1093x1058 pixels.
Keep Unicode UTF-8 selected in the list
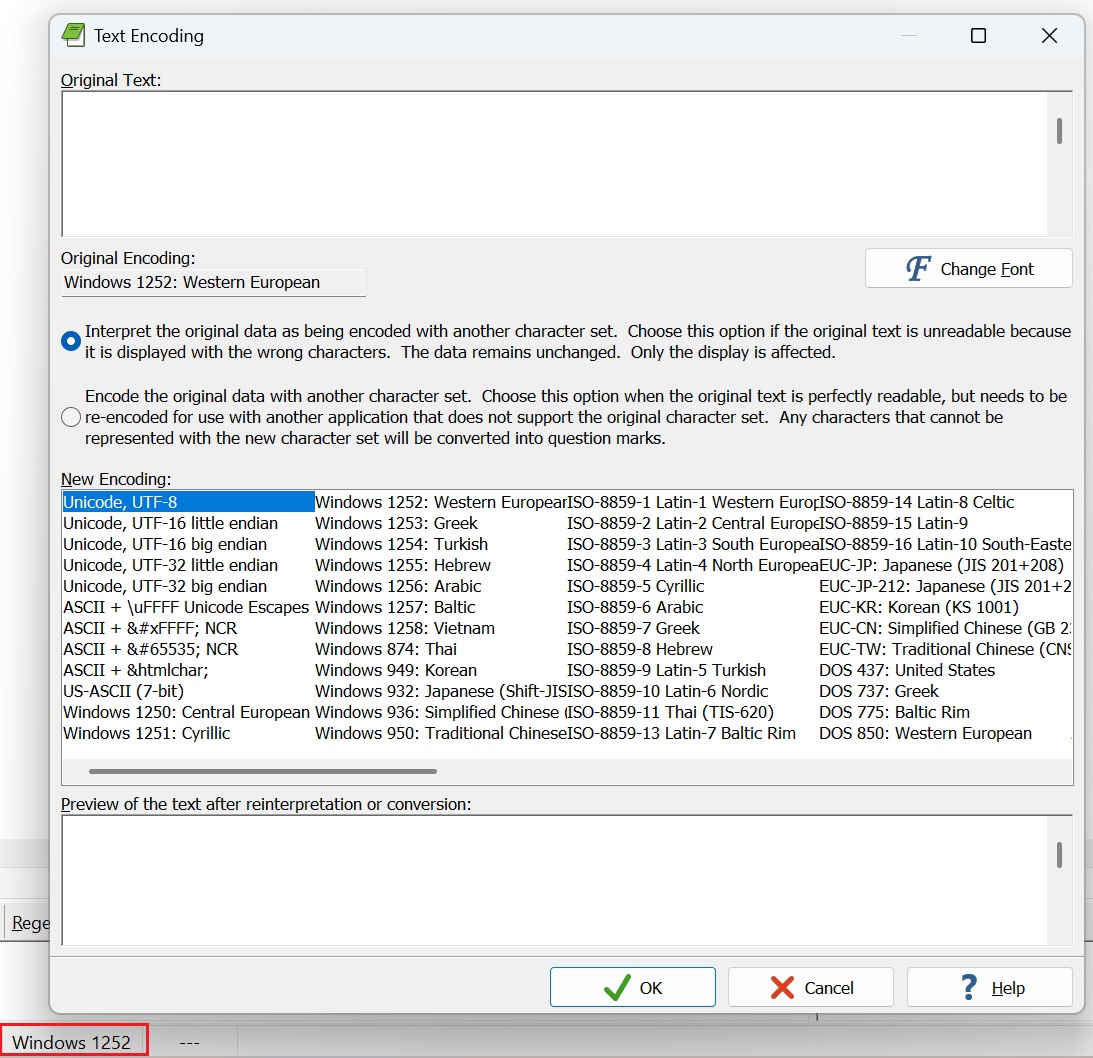point(130,501)
